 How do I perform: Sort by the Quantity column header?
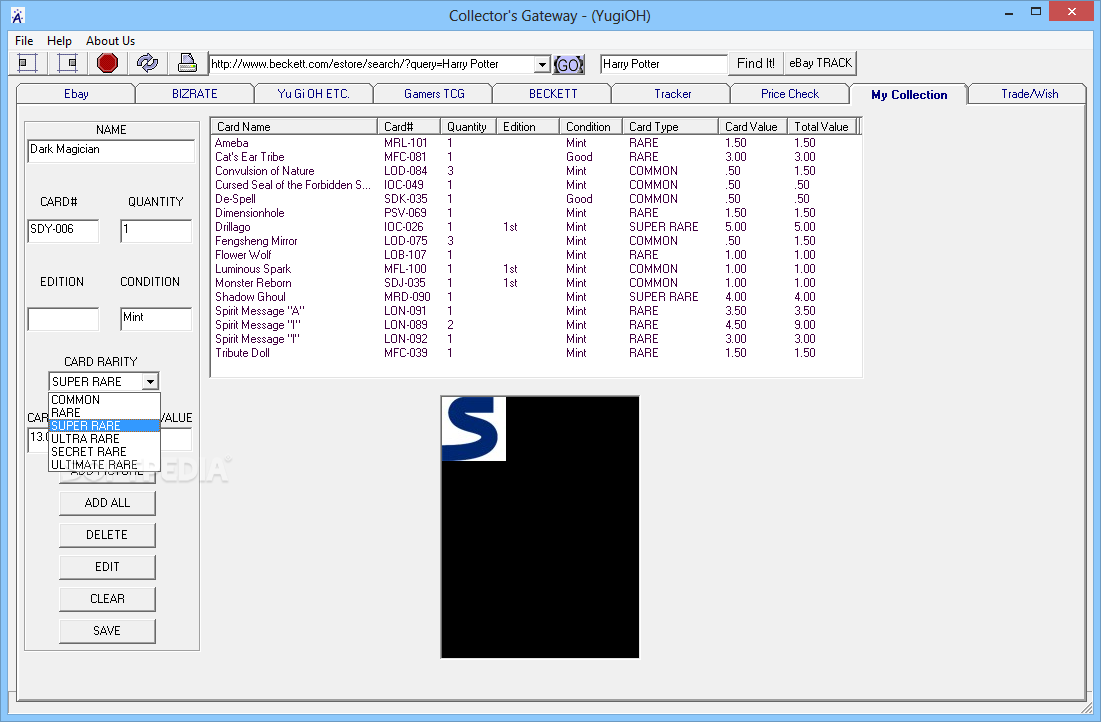pyautogui.click(x=468, y=126)
